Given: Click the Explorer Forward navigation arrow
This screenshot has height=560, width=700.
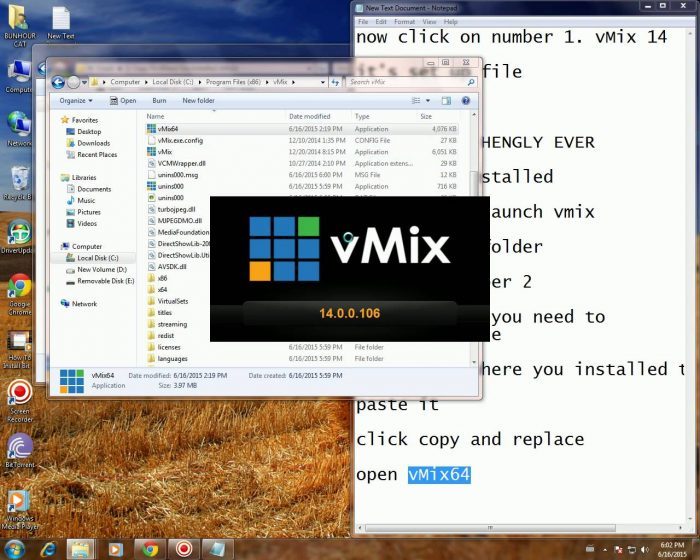Looking at the screenshot, I should point(73,82).
